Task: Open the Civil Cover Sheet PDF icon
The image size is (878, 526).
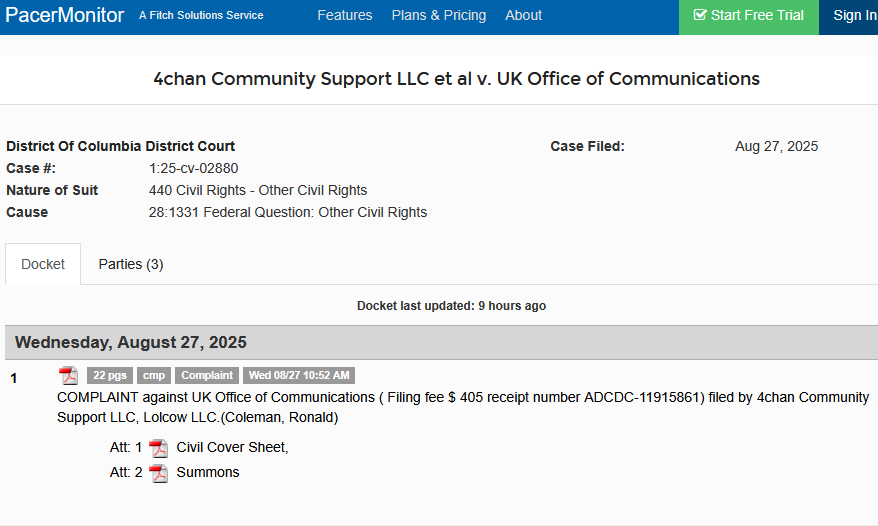Action: pyautogui.click(x=158, y=448)
